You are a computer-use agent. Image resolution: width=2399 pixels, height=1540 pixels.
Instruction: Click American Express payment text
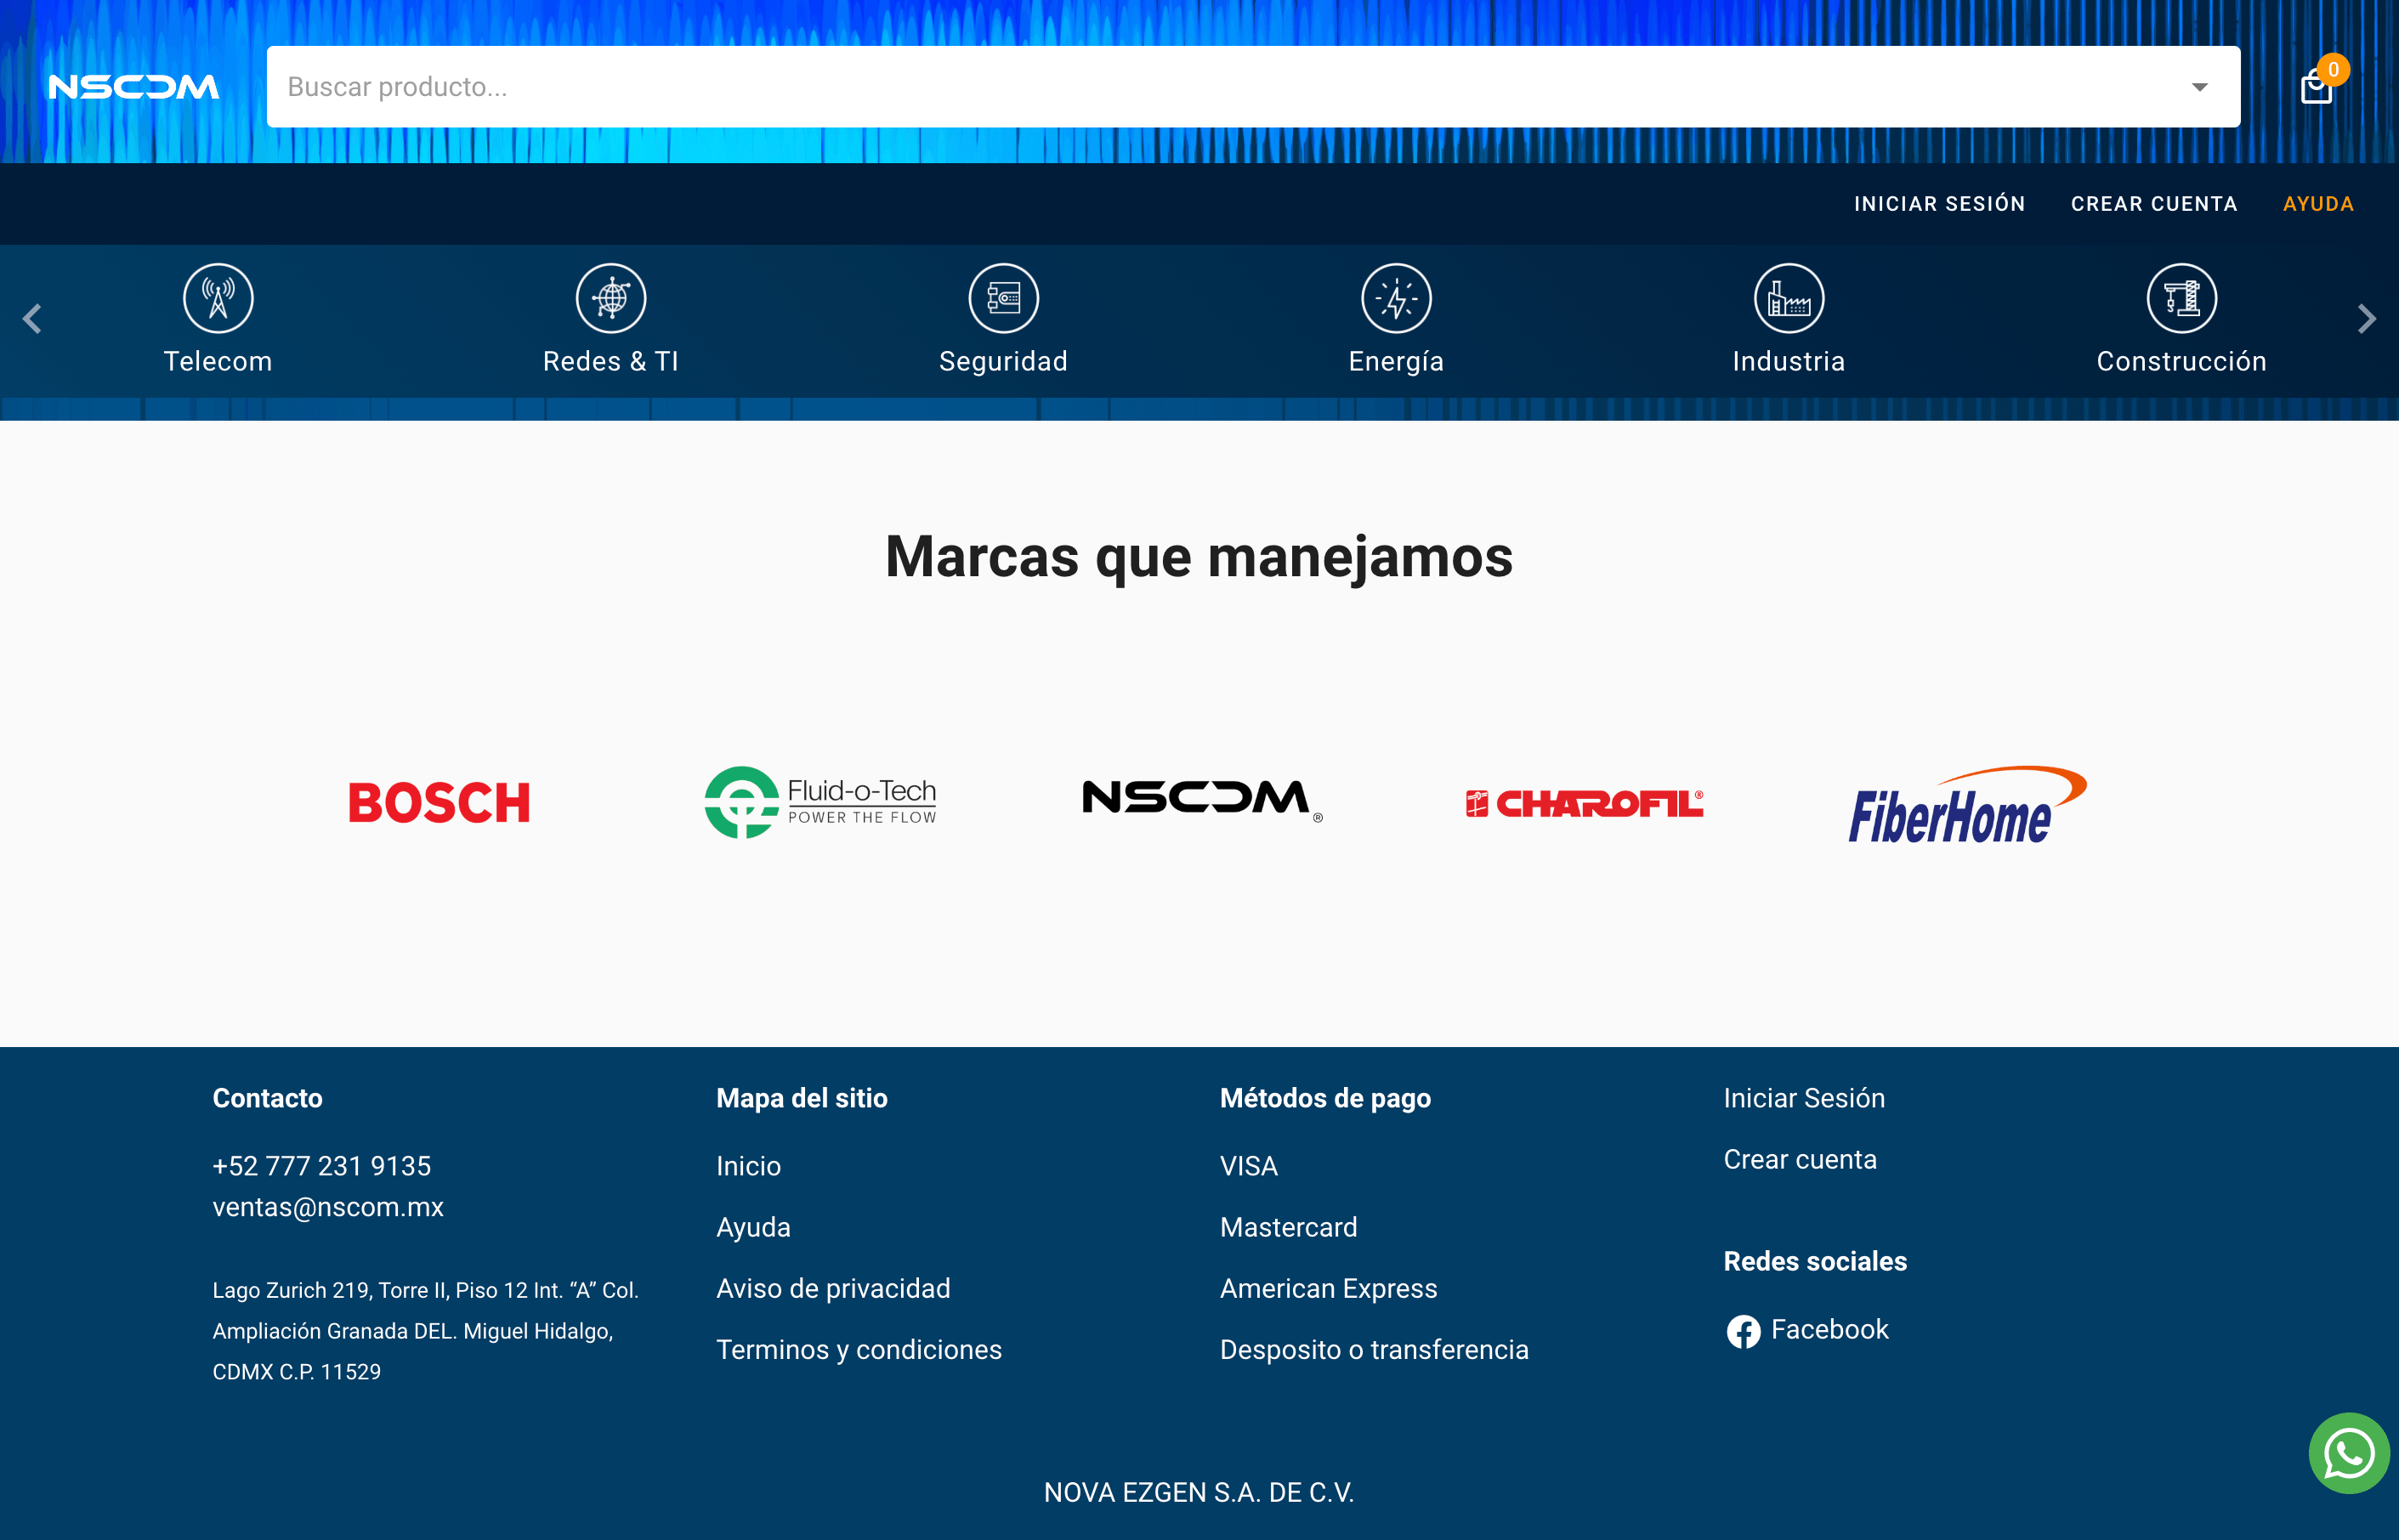(x=1328, y=1288)
